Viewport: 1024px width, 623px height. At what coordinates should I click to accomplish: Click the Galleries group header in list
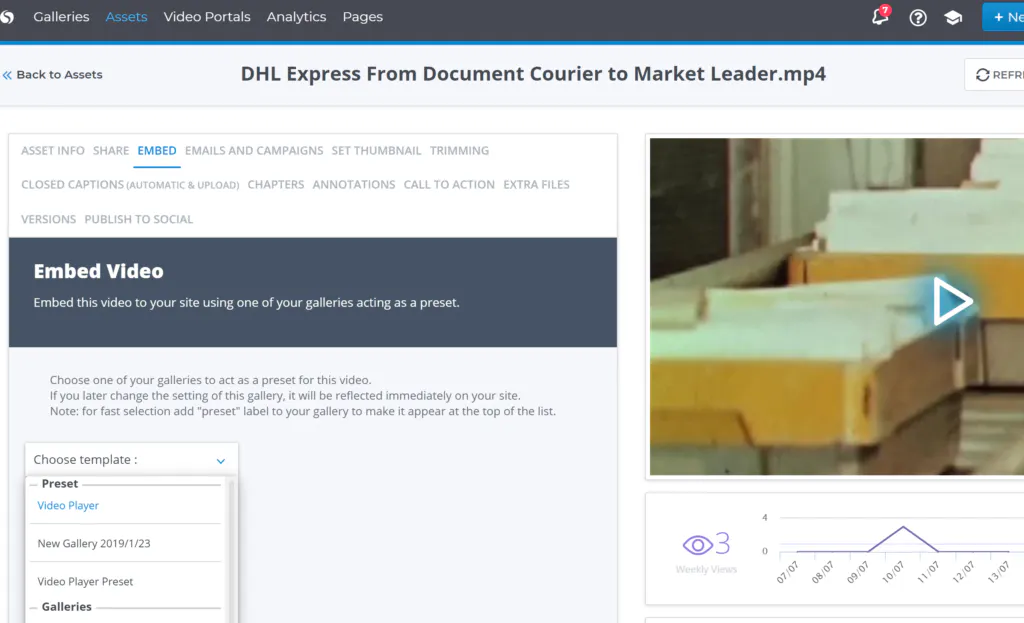pos(67,607)
